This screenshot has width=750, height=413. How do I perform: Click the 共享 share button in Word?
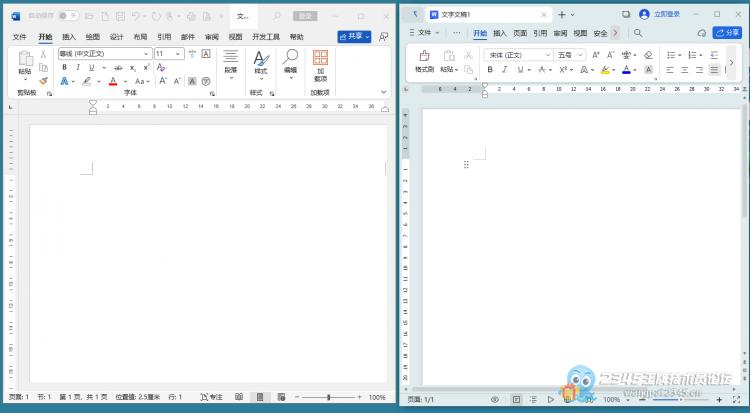pyautogui.click(x=353, y=36)
